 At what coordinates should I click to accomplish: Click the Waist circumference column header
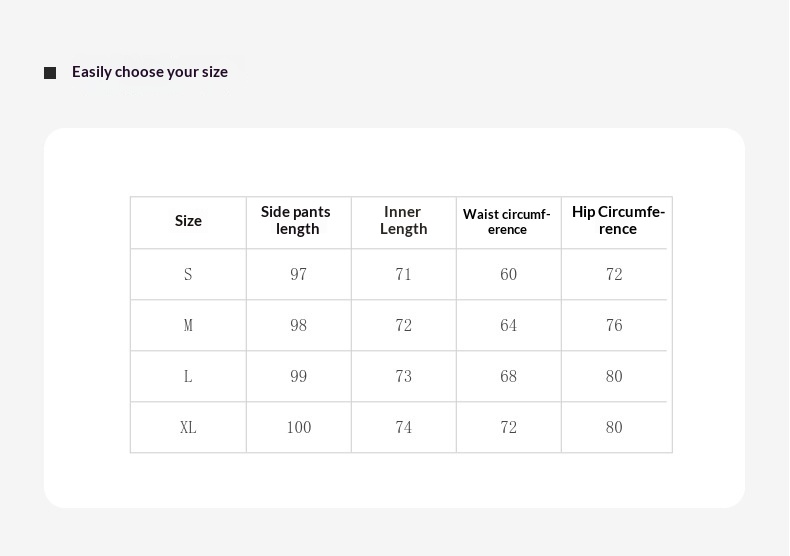pyautogui.click(x=507, y=221)
